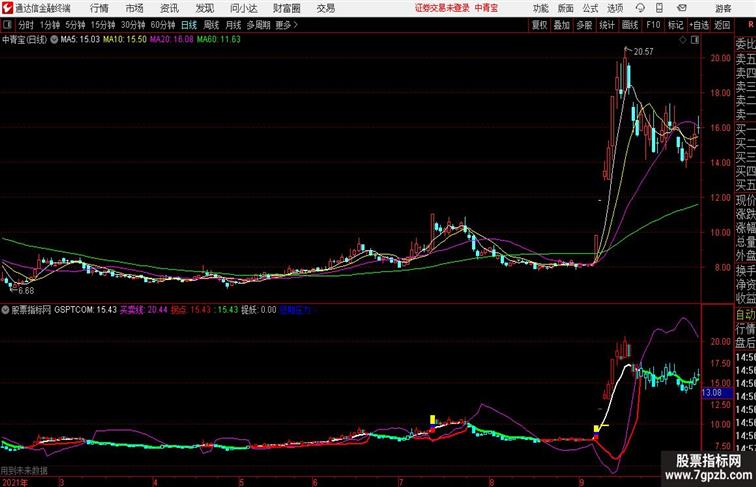
Task: Click the MA20: 16.08 value
Action: pyautogui.click(x=172, y=40)
